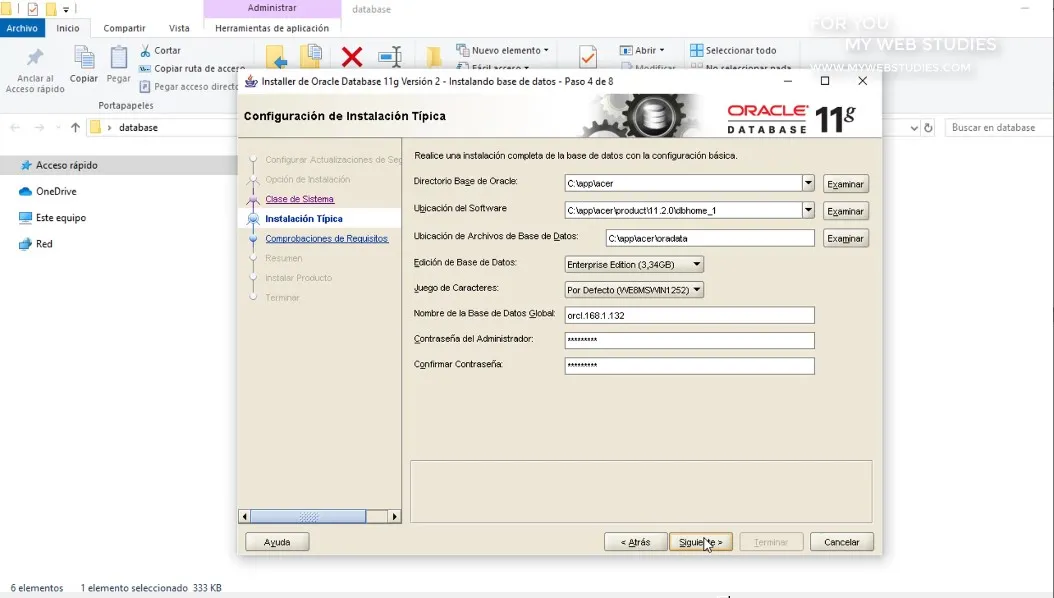The image size is (1054, 598).
Task: Open the Archivo menu
Action: click(22, 28)
